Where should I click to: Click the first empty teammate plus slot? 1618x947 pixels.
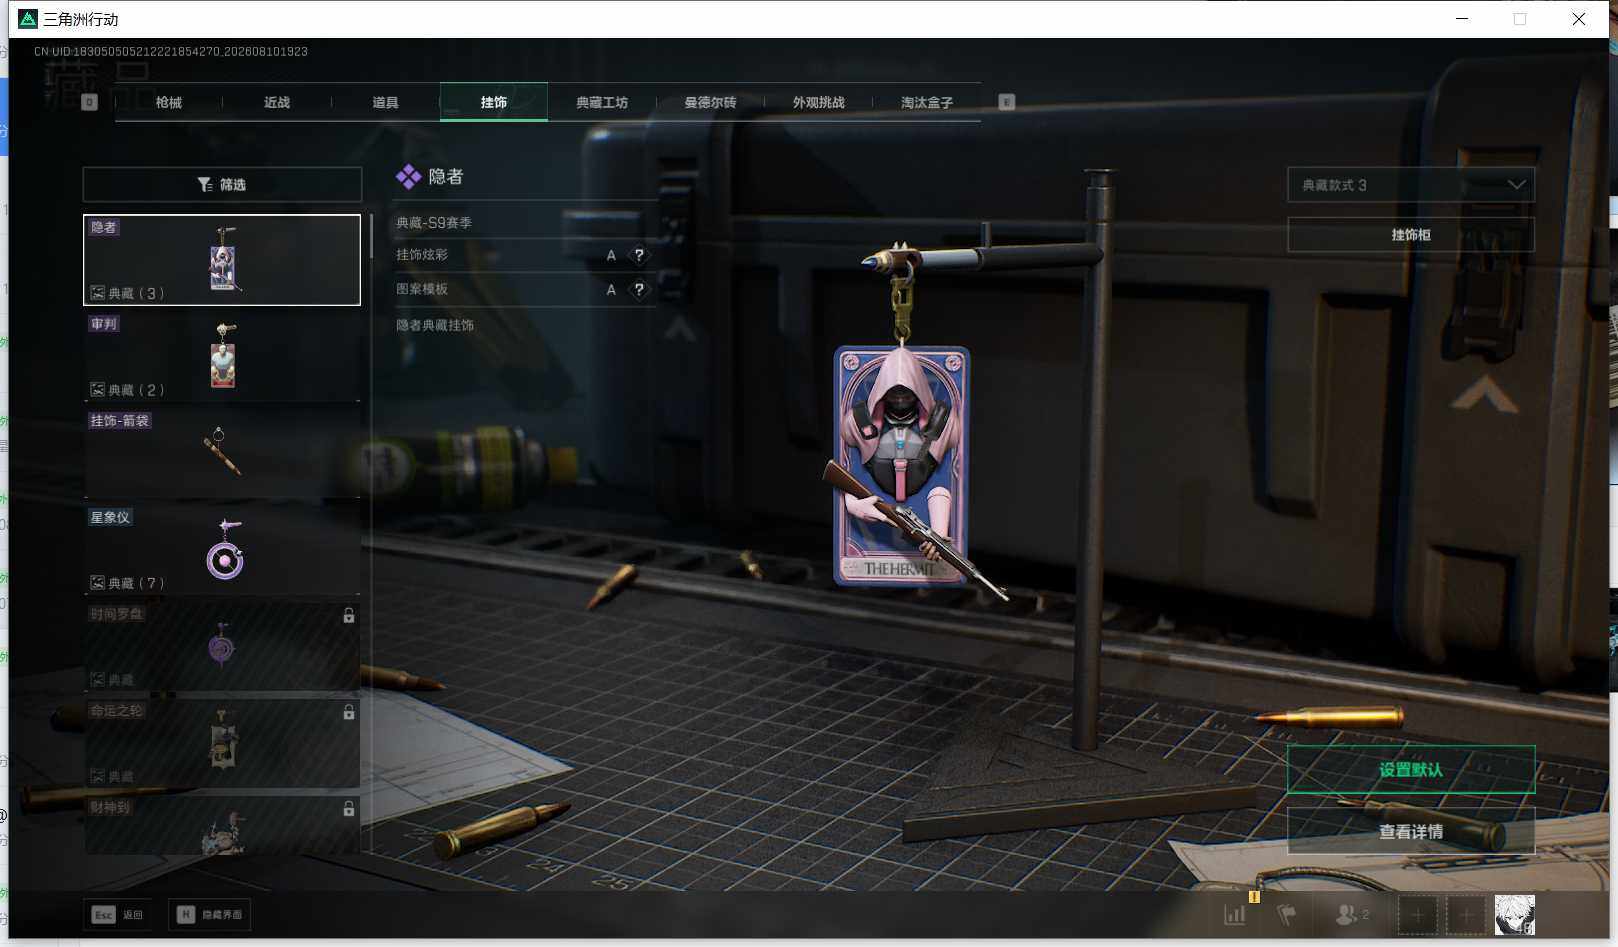[1417, 914]
